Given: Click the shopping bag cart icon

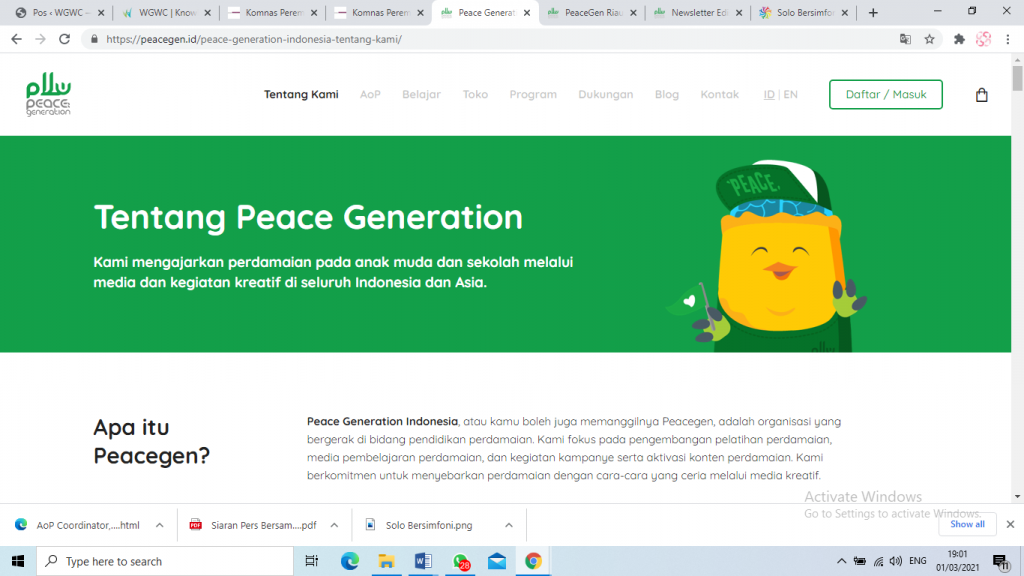Looking at the screenshot, I should (981, 95).
